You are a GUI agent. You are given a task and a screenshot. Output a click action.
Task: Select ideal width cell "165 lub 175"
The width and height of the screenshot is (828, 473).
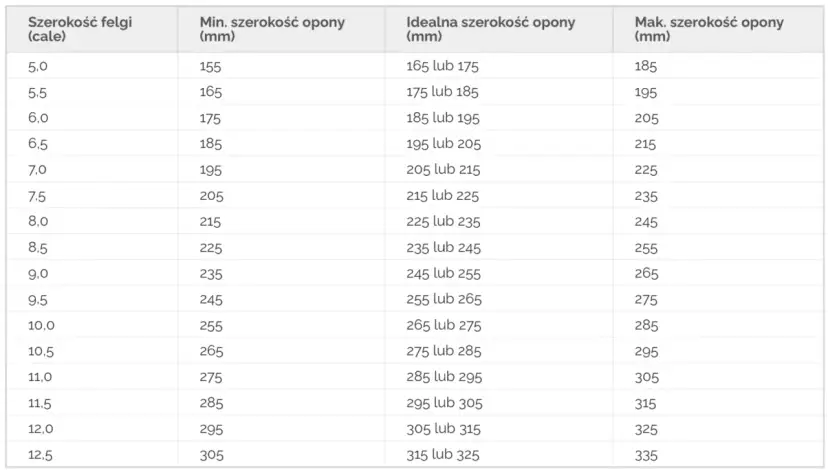[443, 67]
